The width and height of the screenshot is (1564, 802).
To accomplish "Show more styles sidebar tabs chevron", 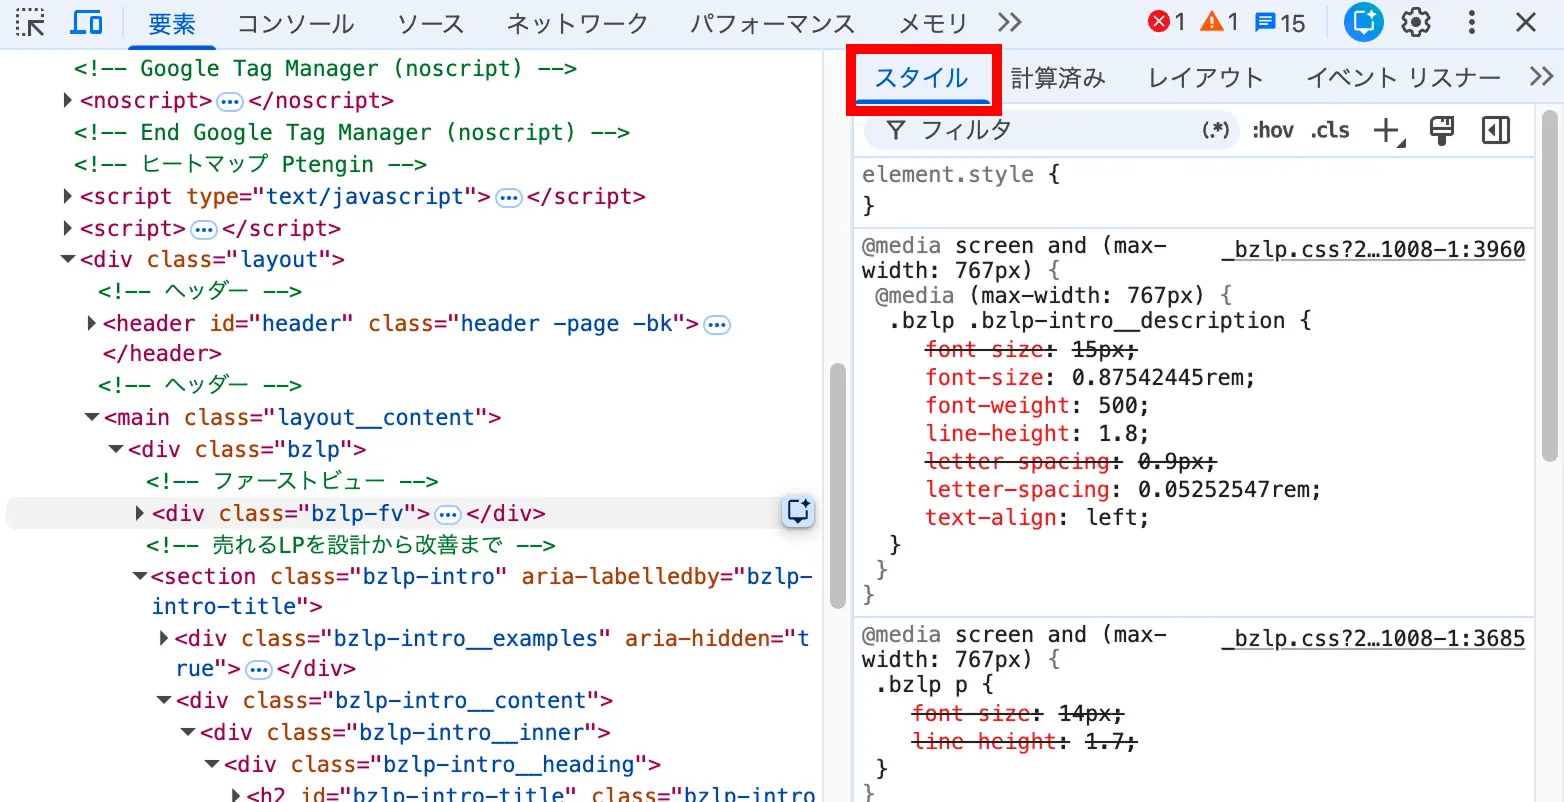I will pyautogui.click(x=1541, y=77).
